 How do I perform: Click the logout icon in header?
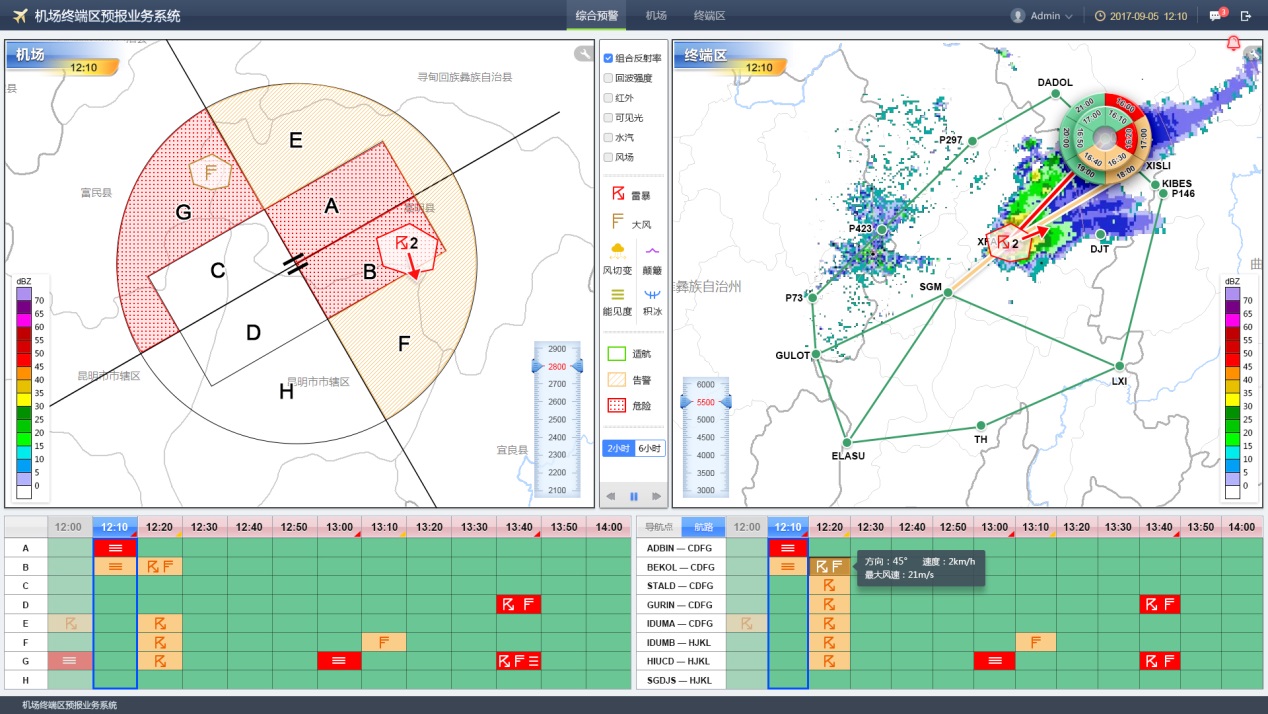tap(1246, 16)
